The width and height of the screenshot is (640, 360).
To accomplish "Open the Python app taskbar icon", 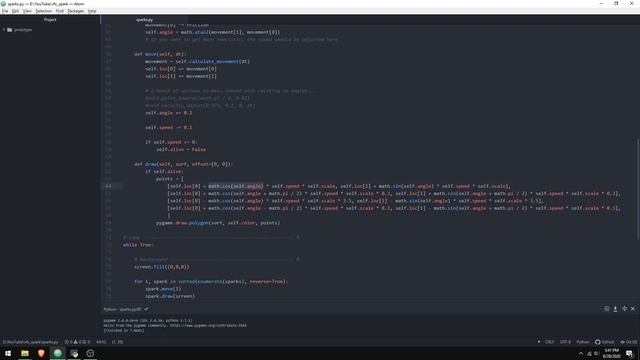I will pyautogui.click(x=74, y=353).
